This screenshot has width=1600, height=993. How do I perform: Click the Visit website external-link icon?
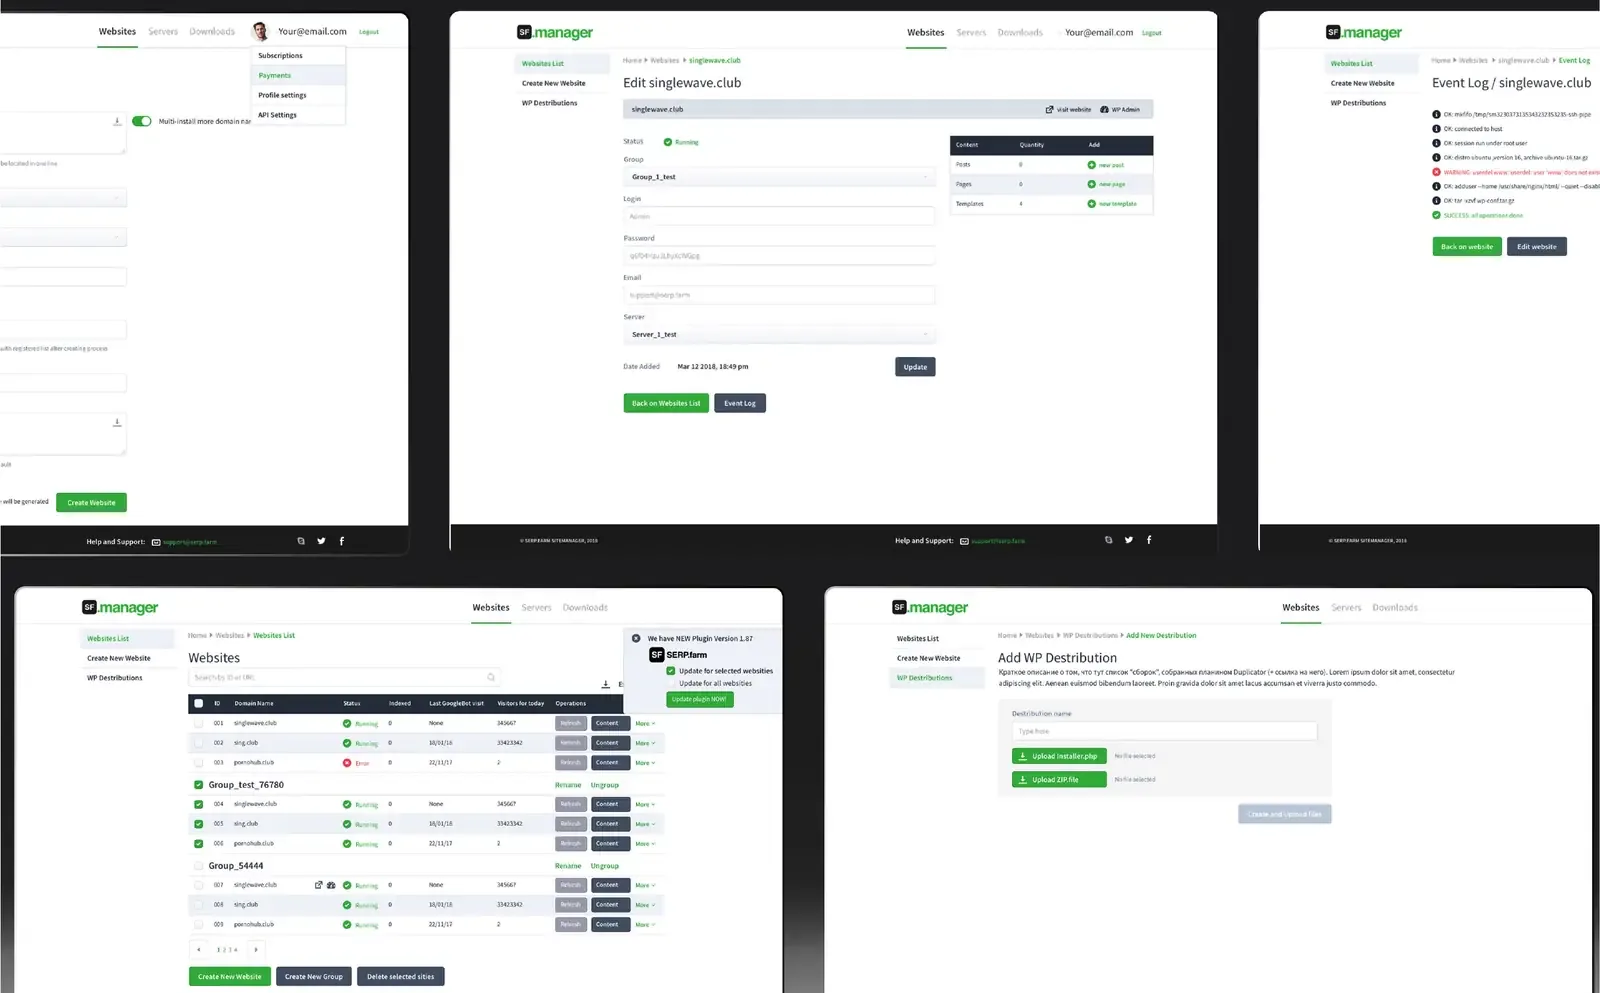tap(1049, 110)
